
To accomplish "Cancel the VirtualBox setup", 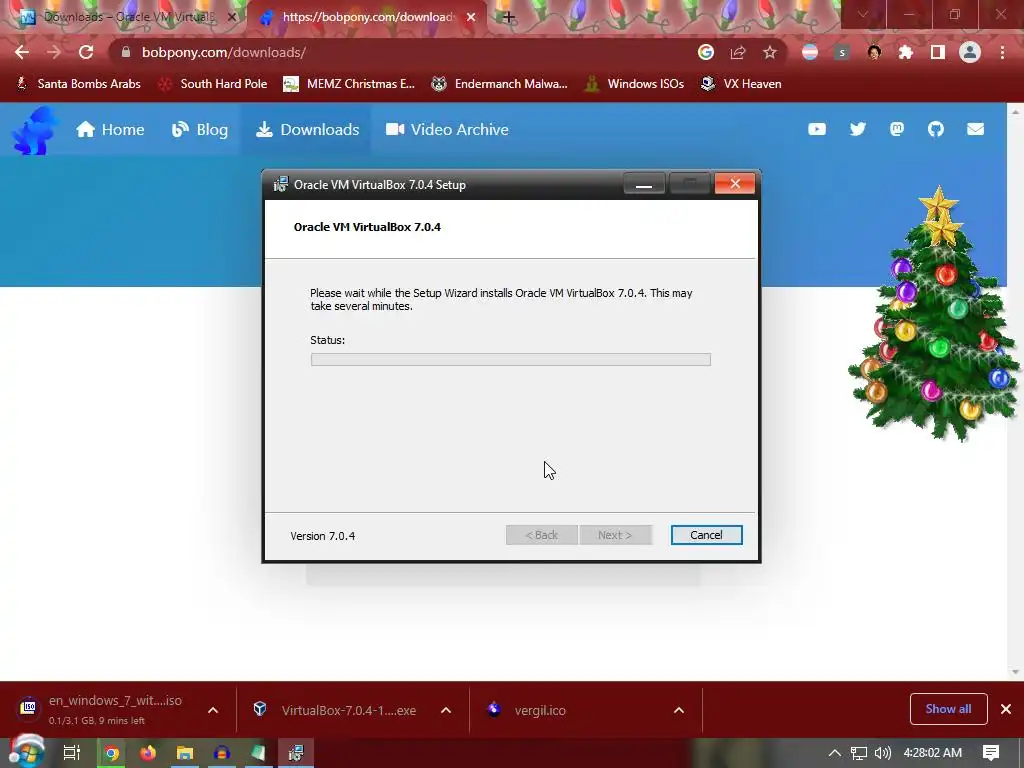I will click(x=706, y=535).
